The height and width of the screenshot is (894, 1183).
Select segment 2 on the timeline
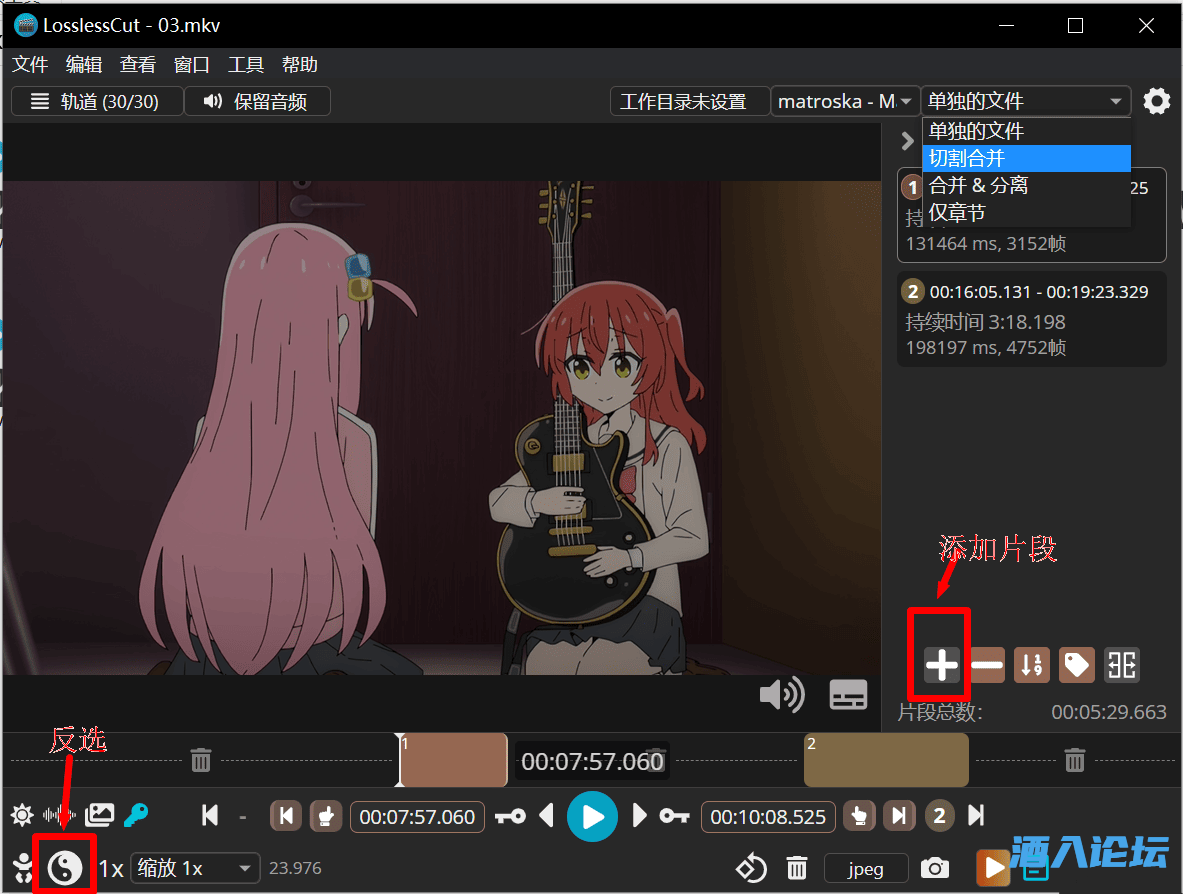click(x=886, y=761)
